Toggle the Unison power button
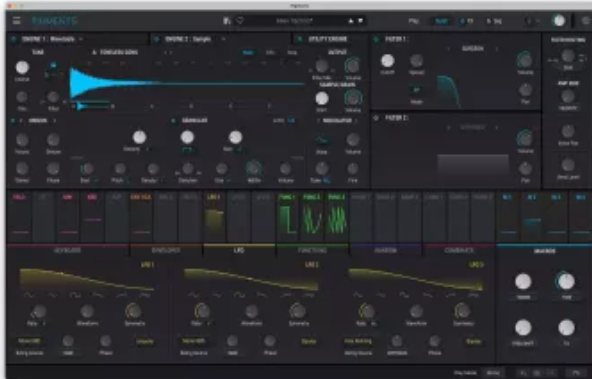The height and width of the screenshot is (379, 592). coord(13,121)
